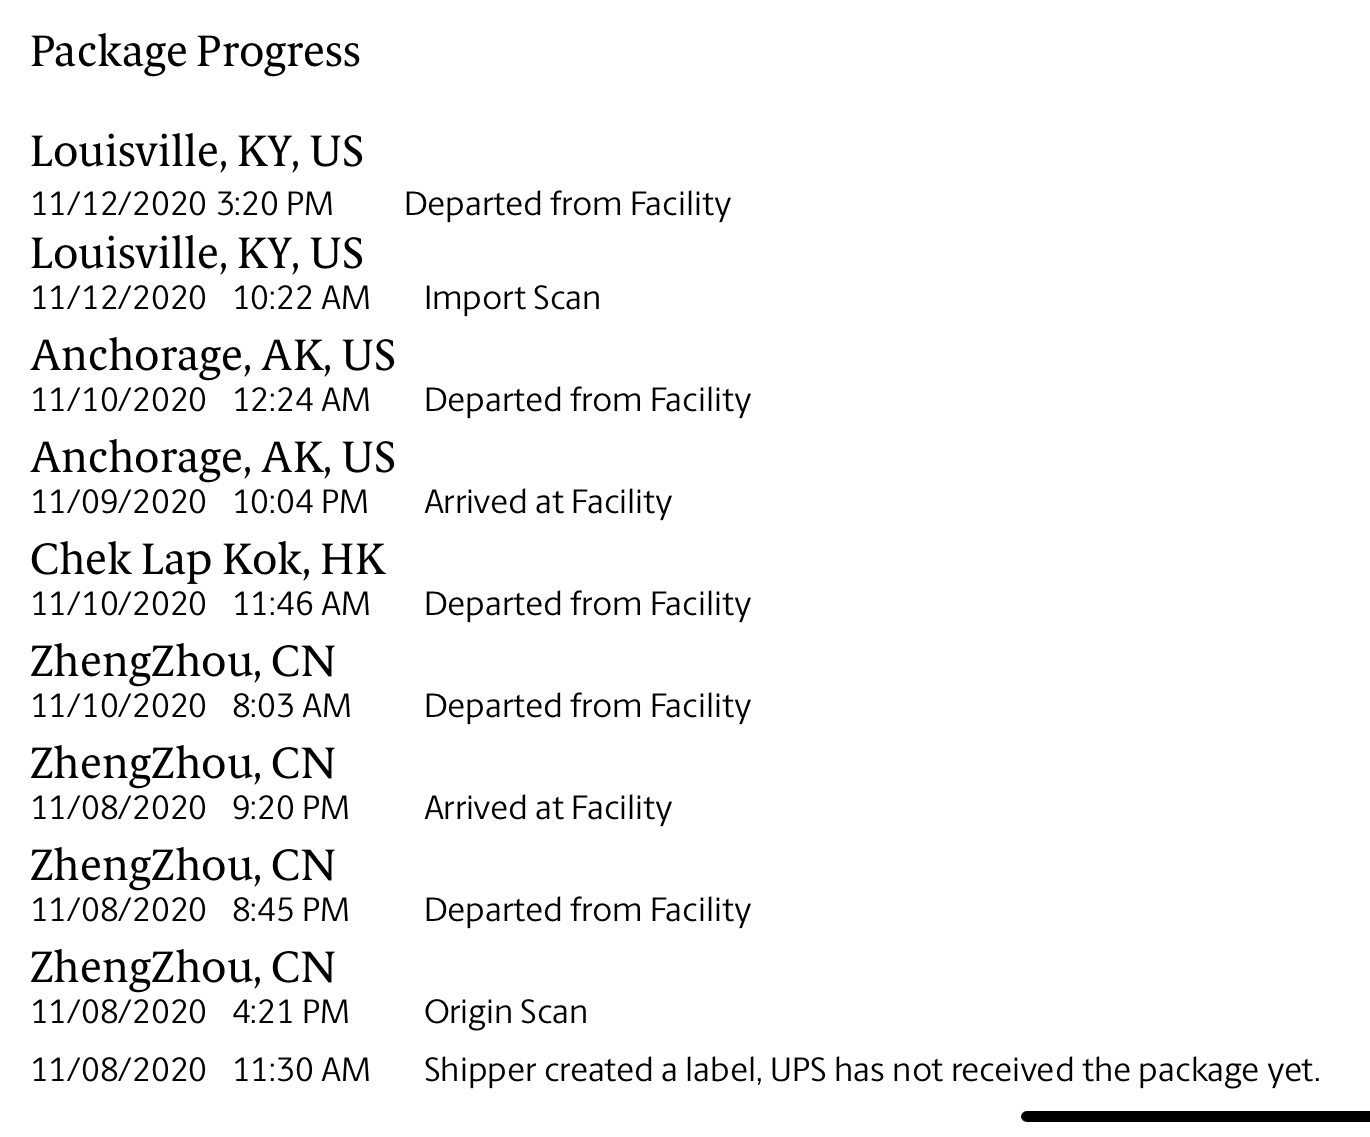Image resolution: width=1370 pixels, height=1137 pixels.
Task: Click the Shipper created a label message
Action: pyautogui.click(x=872, y=1070)
